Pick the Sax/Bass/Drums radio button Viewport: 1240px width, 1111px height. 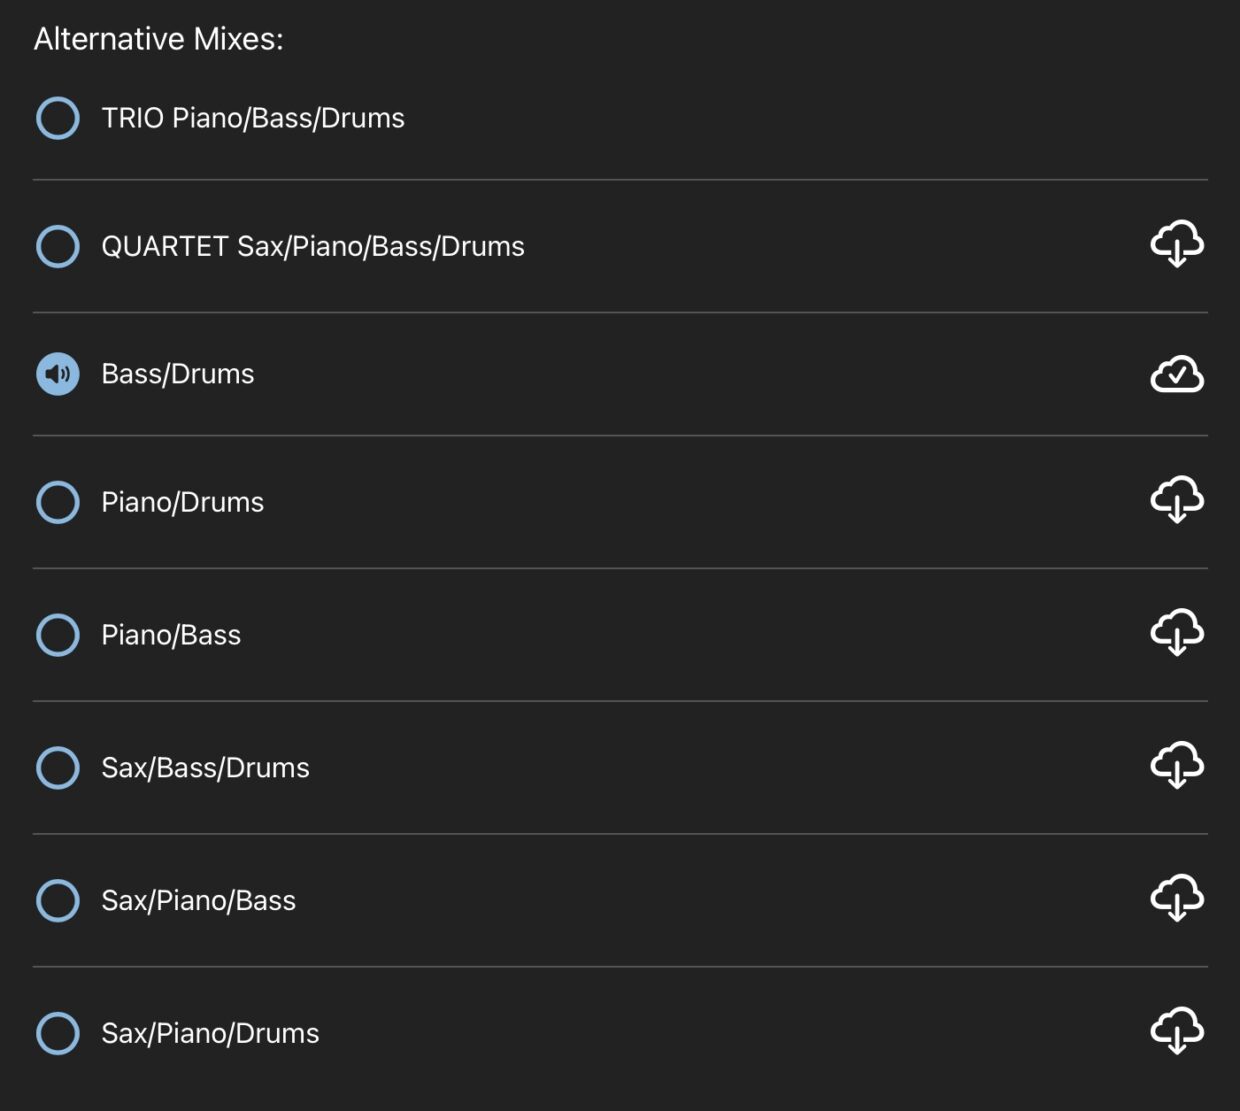58,768
